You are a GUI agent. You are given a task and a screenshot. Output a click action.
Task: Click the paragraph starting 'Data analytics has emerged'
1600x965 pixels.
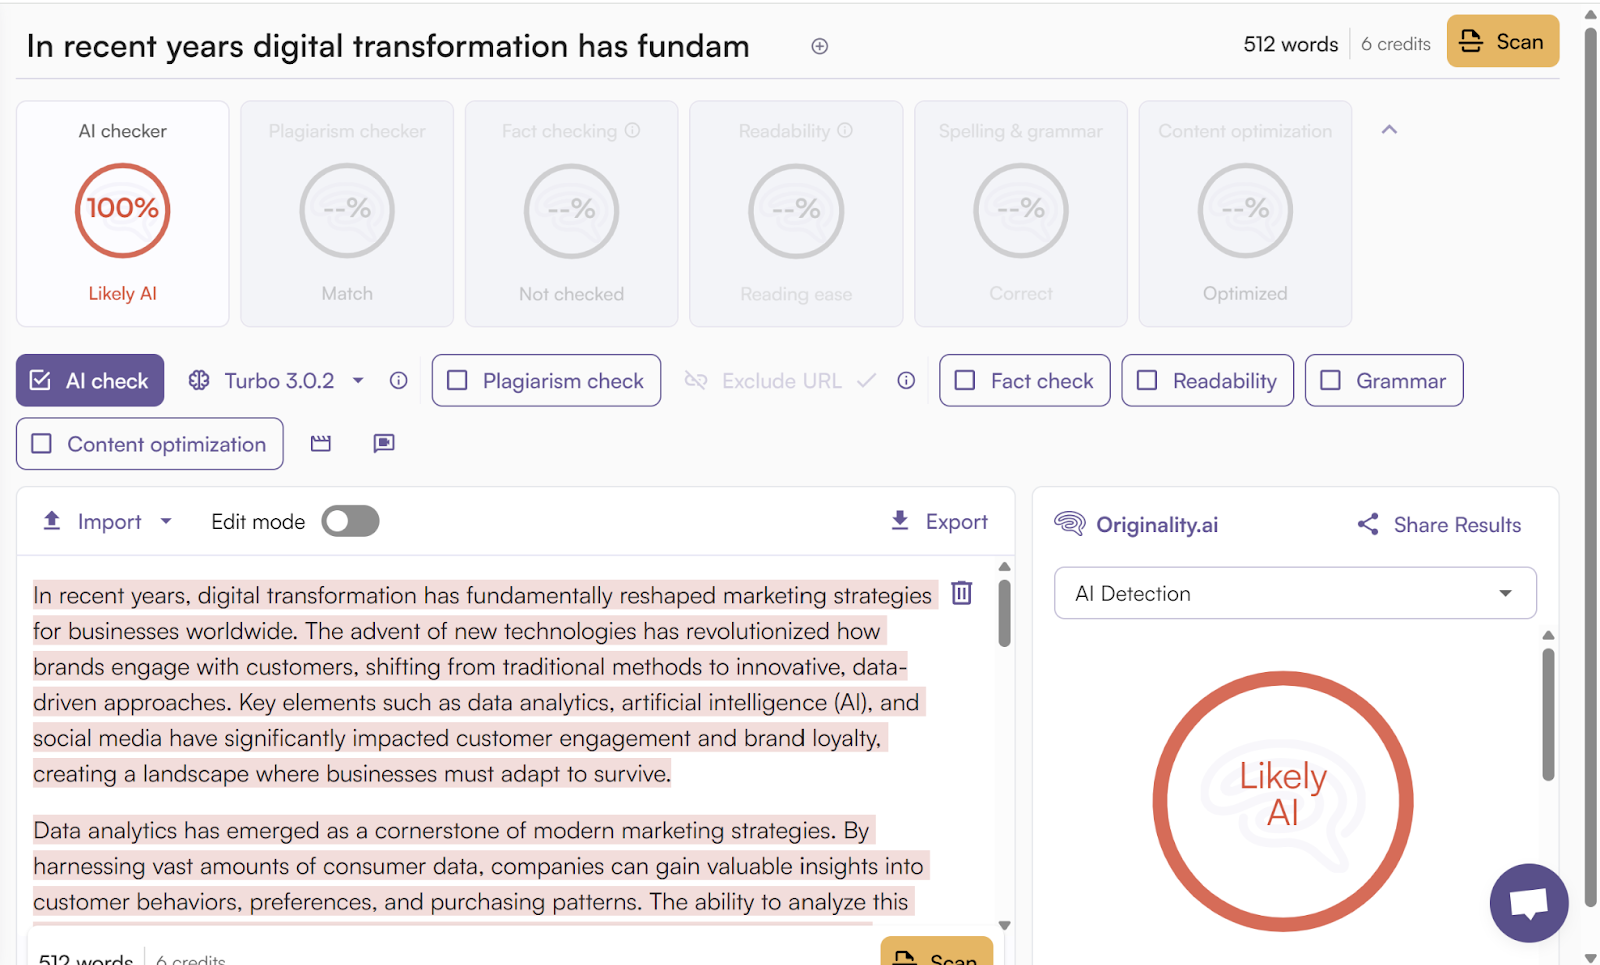(481, 866)
